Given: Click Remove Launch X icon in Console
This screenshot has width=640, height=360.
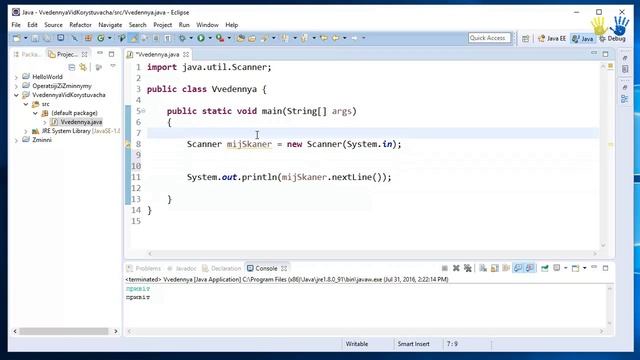Looking at the screenshot, I should [456, 268].
